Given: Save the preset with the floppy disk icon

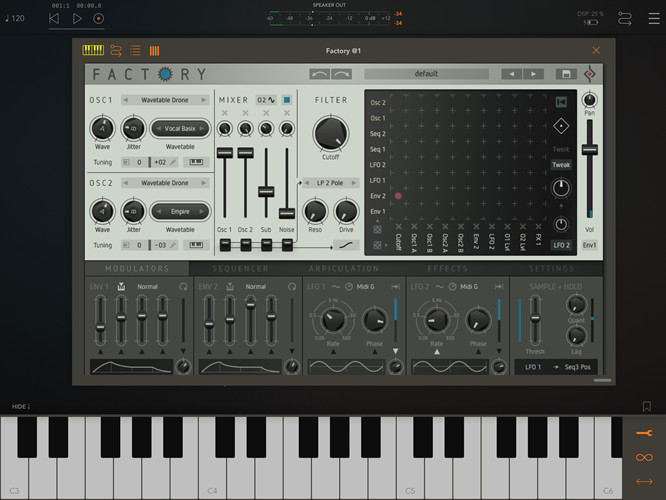Looking at the screenshot, I should [x=566, y=74].
